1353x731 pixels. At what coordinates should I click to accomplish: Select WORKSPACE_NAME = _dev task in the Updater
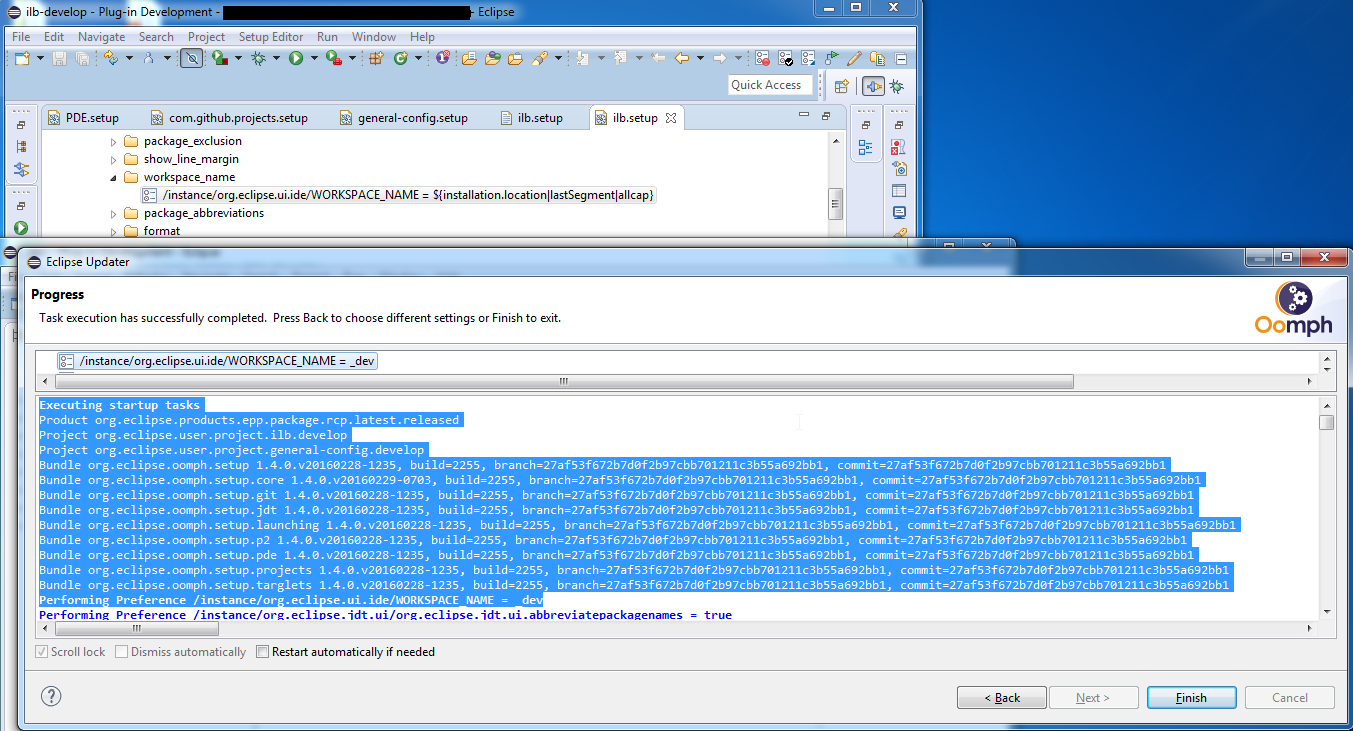(217, 361)
